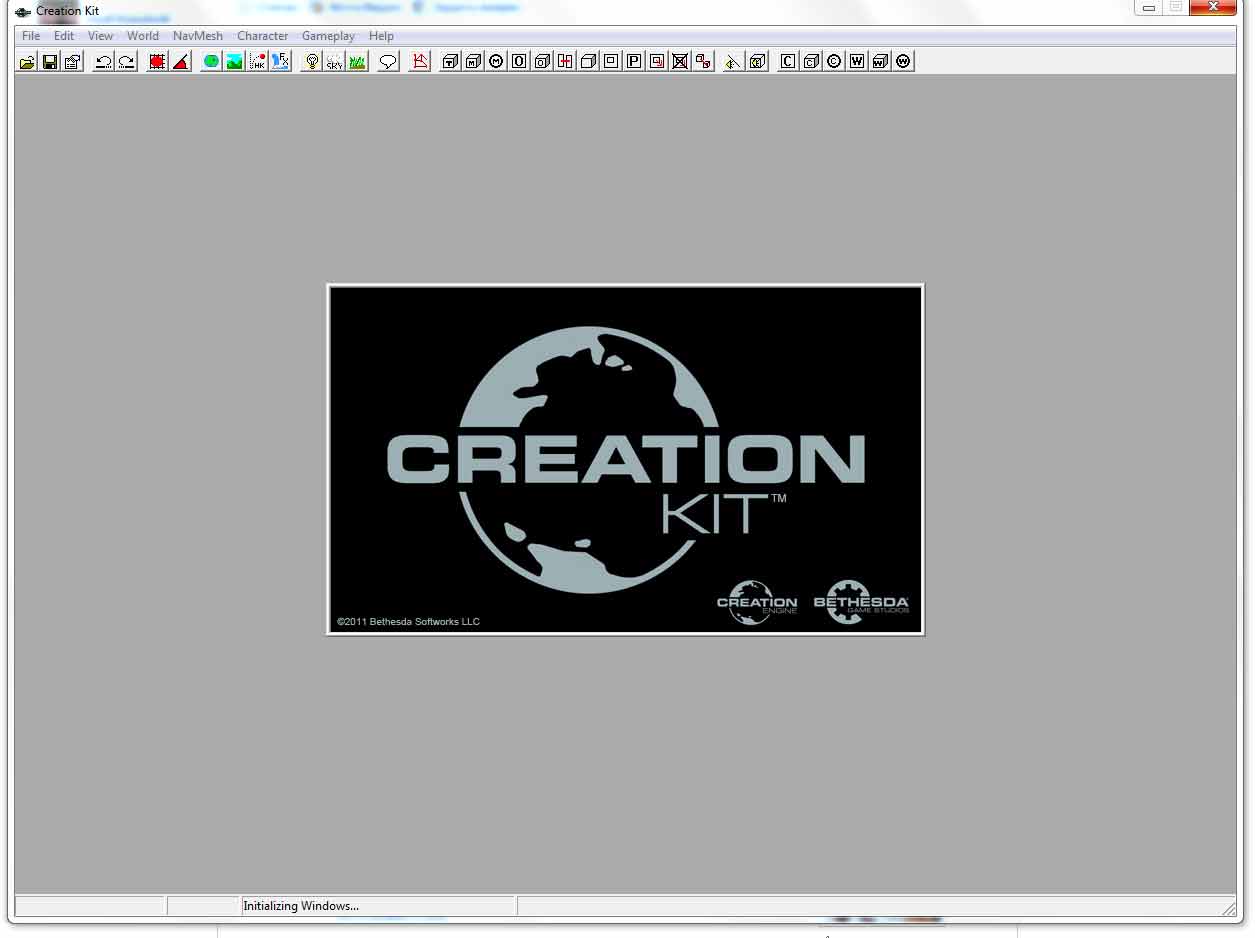Open the Help menu
The image size is (1255, 938).
click(381, 36)
